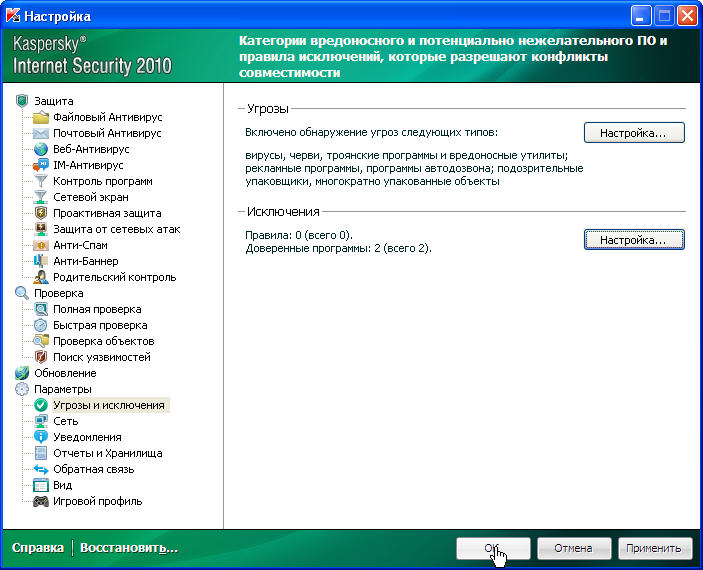703x570 pixels.
Task: Open Настройка button under Угрозы
Action: tap(634, 133)
